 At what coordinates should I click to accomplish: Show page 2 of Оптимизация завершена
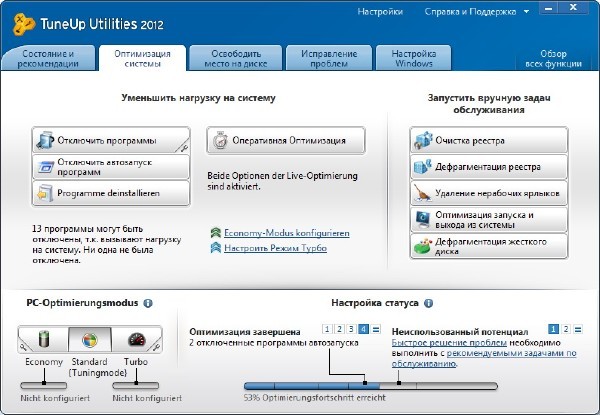click(339, 329)
